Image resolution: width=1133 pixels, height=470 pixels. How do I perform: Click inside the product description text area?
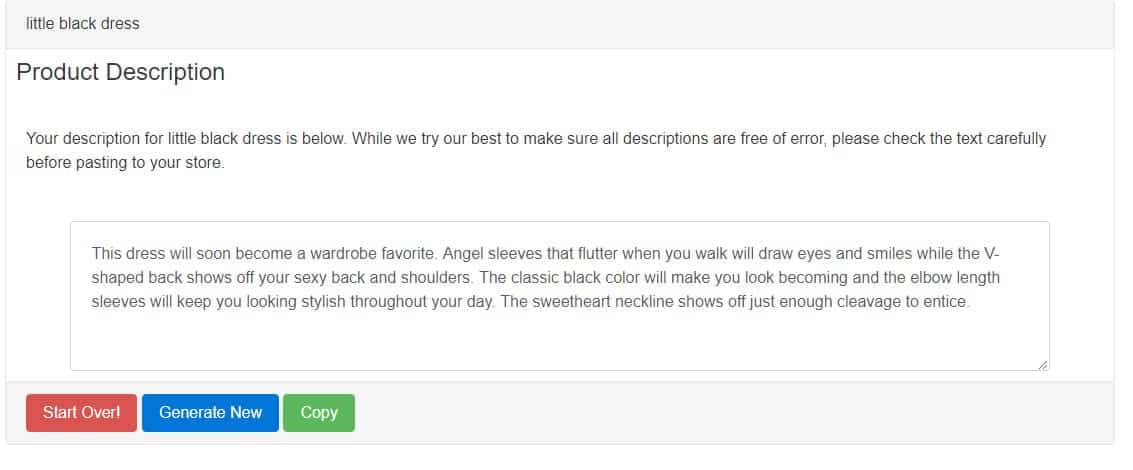(x=560, y=296)
